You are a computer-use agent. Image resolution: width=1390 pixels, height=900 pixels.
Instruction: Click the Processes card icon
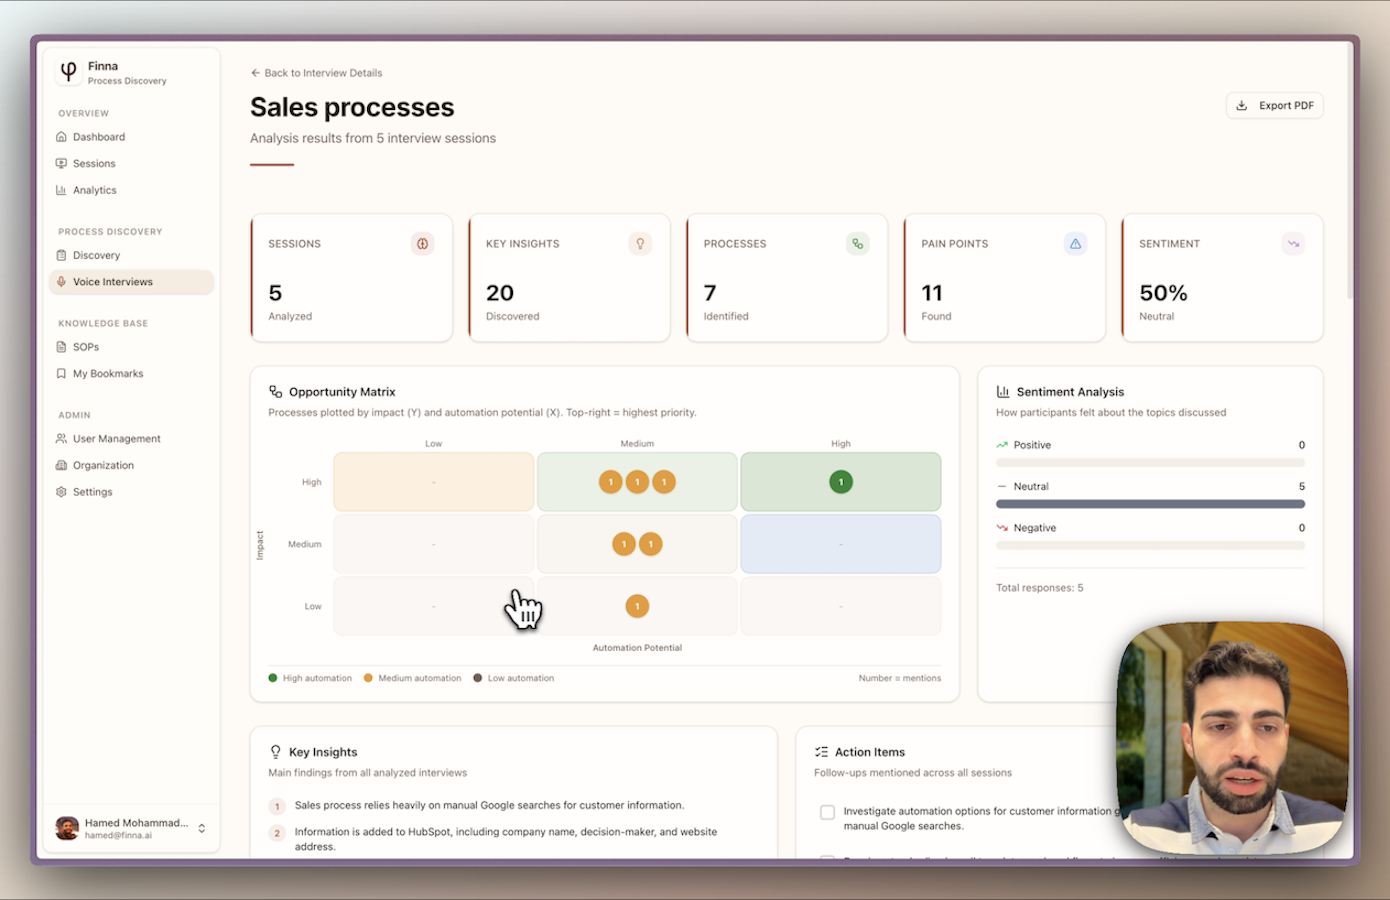point(857,244)
